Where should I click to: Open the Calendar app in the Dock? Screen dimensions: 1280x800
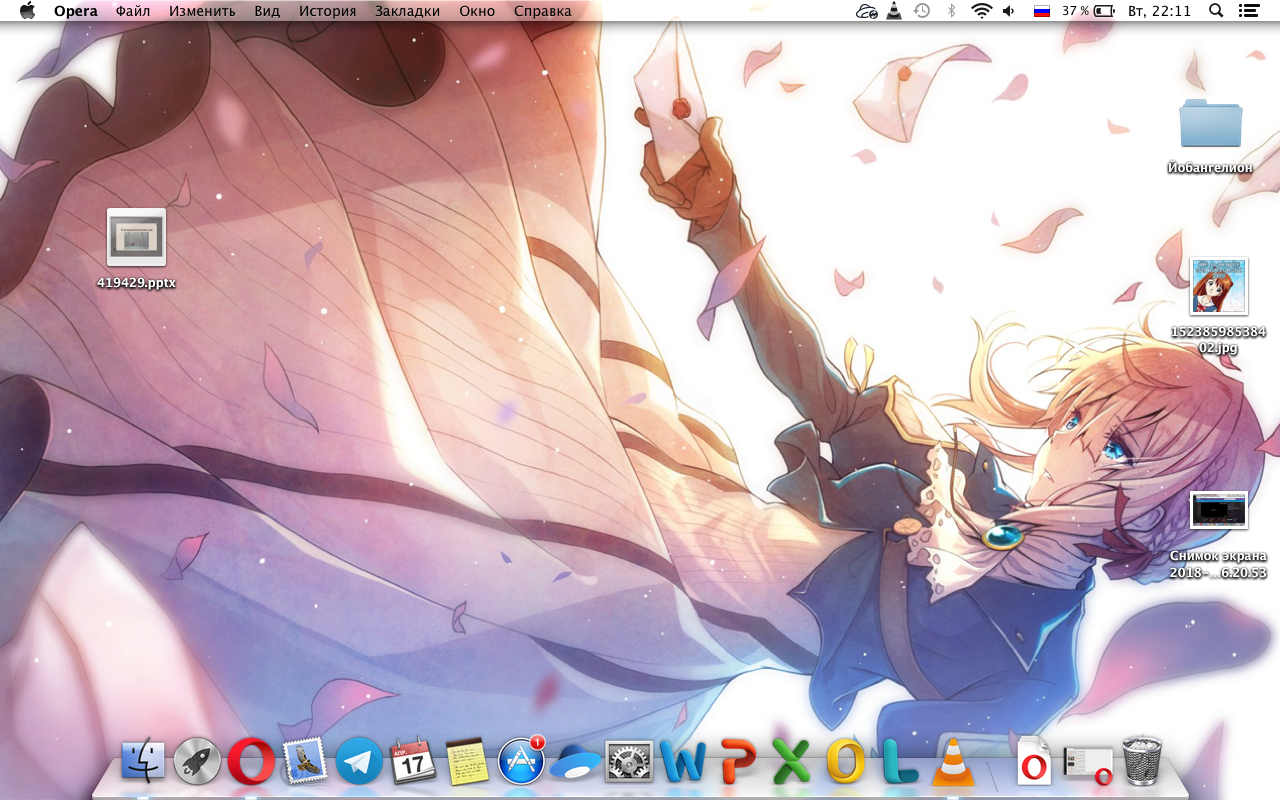(413, 763)
